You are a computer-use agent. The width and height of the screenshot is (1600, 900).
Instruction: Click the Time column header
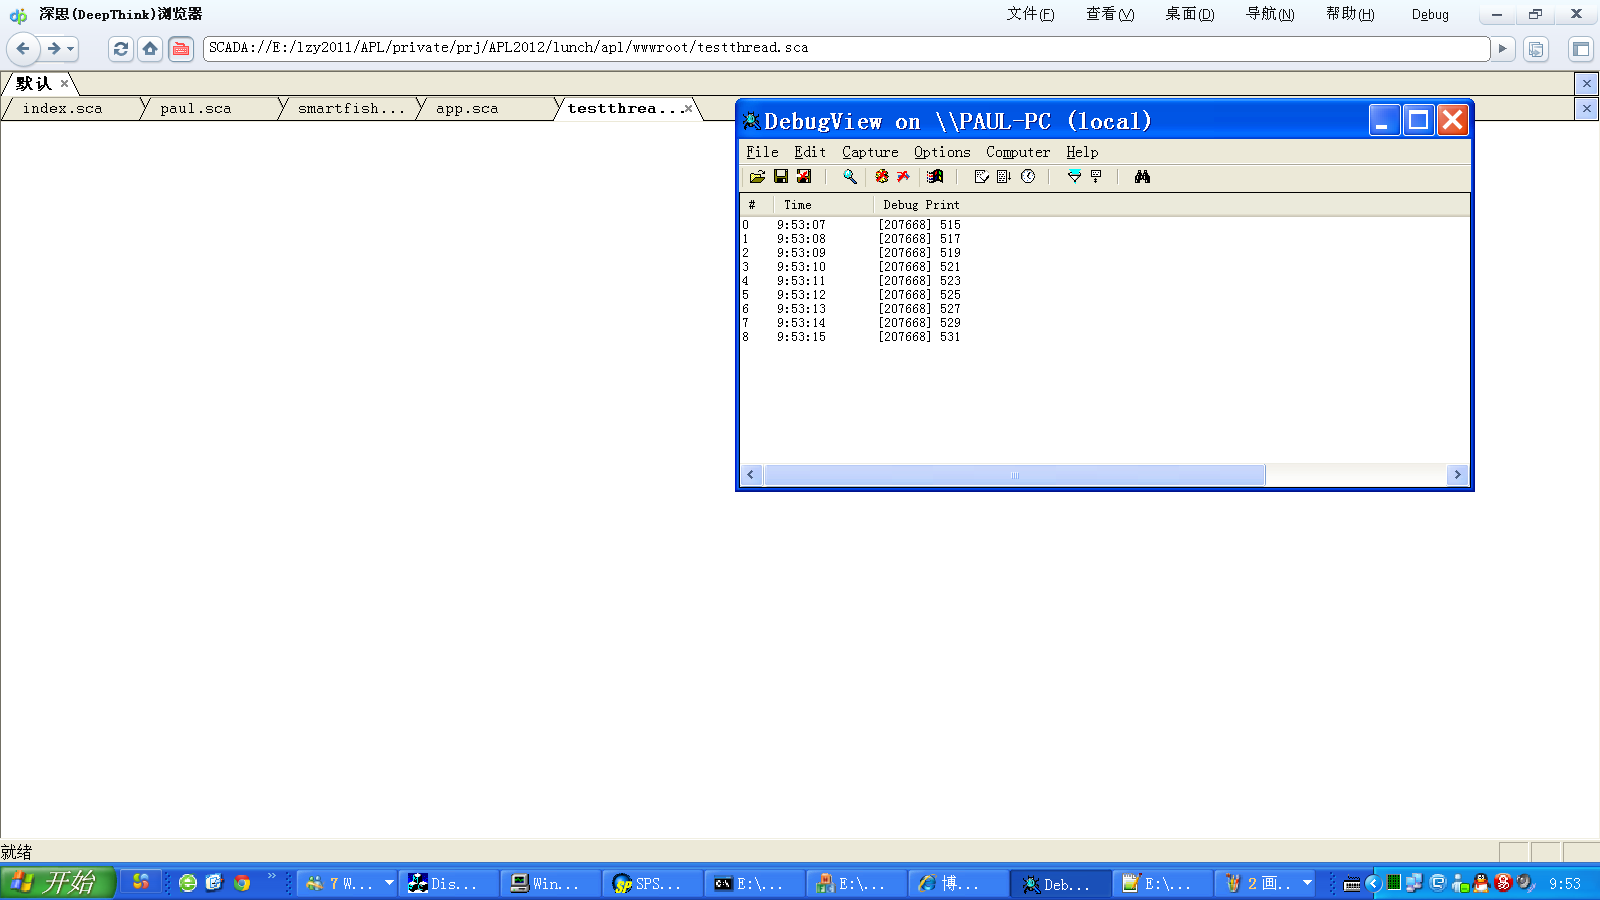822,205
